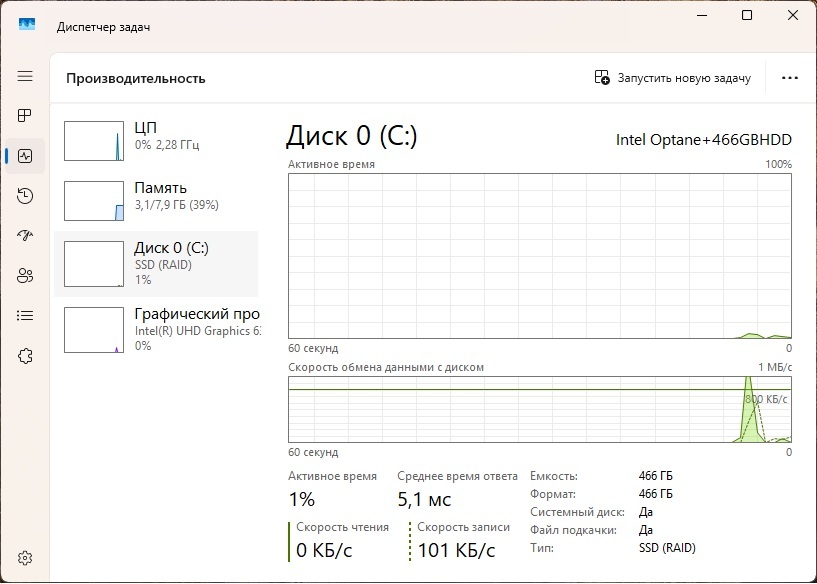The image size is (817, 584).
Task: Select the Графический процессор entry
Action: (158, 329)
